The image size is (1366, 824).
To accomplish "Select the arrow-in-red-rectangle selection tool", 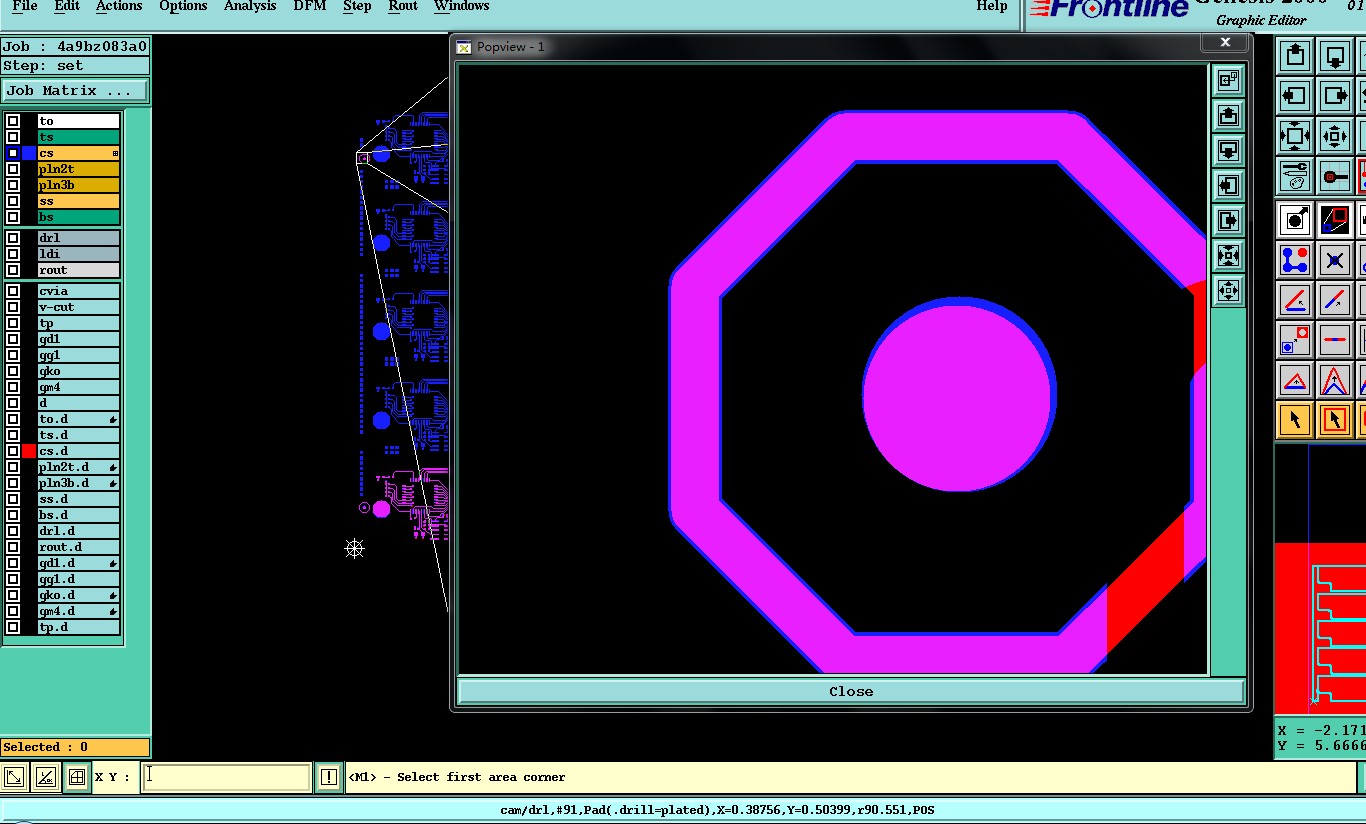I will 1334,420.
